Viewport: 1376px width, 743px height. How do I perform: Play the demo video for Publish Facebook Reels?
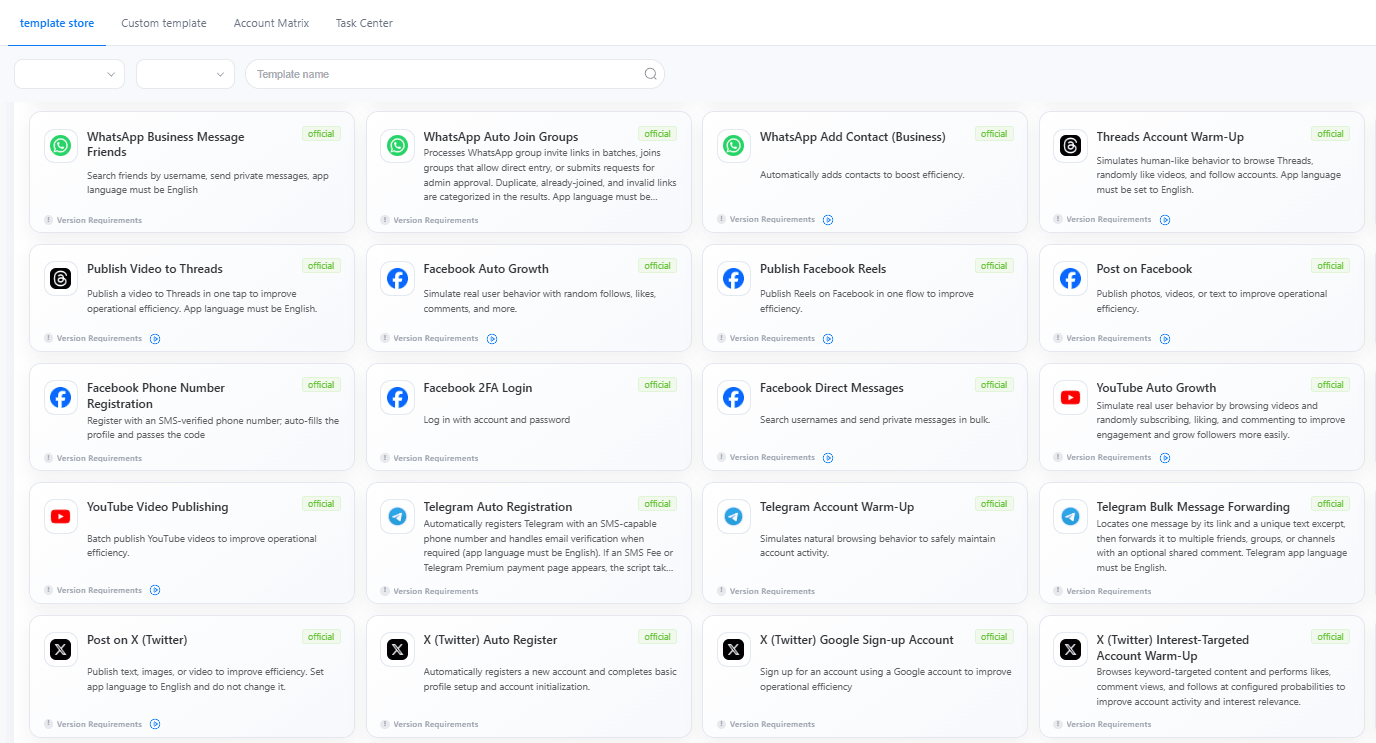coord(828,339)
